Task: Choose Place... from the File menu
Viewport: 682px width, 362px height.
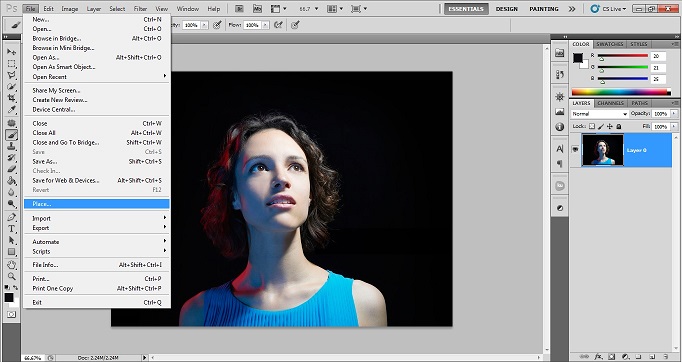Action: pyautogui.click(x=97, y=204)
